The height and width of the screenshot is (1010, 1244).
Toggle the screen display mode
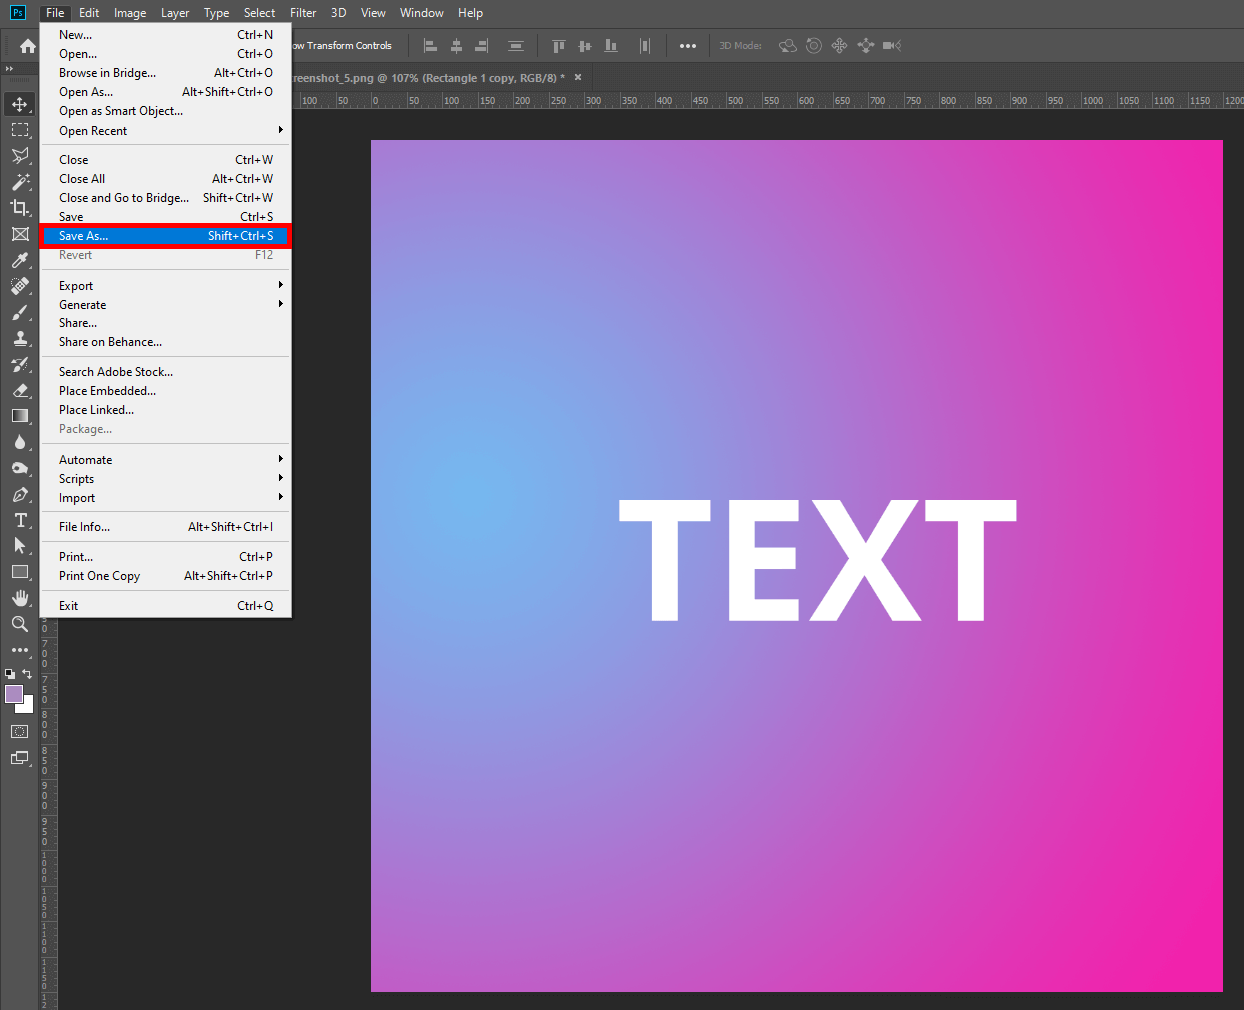[x=19, y=757]
